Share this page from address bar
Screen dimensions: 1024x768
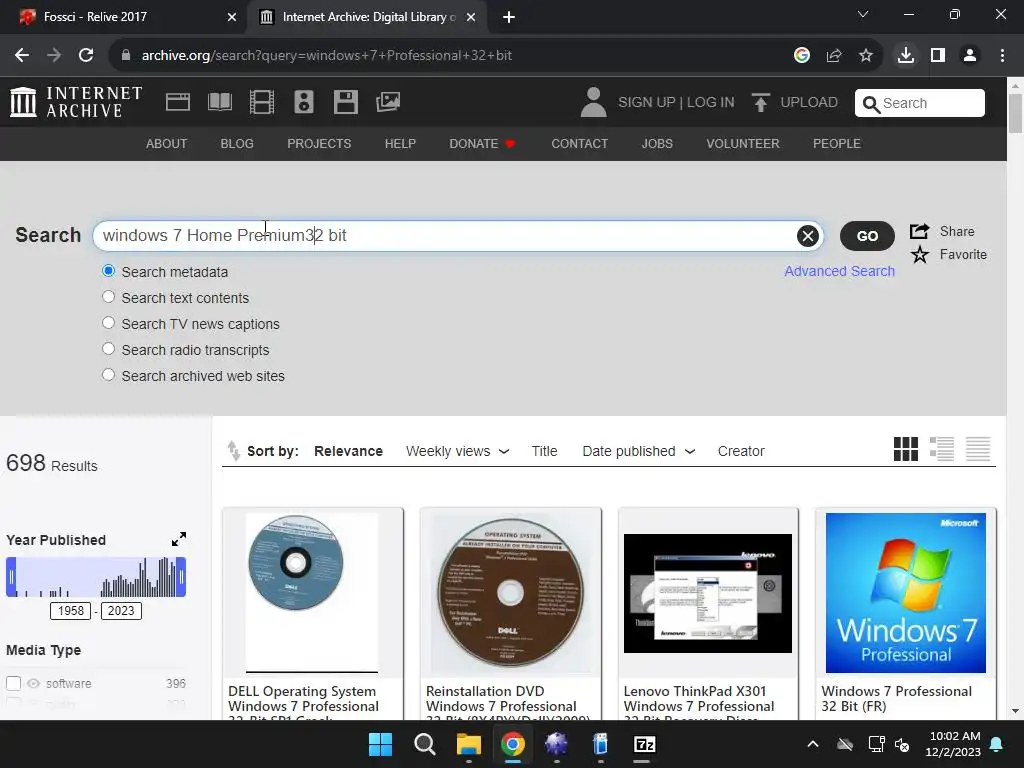click(x=834, y=56)
